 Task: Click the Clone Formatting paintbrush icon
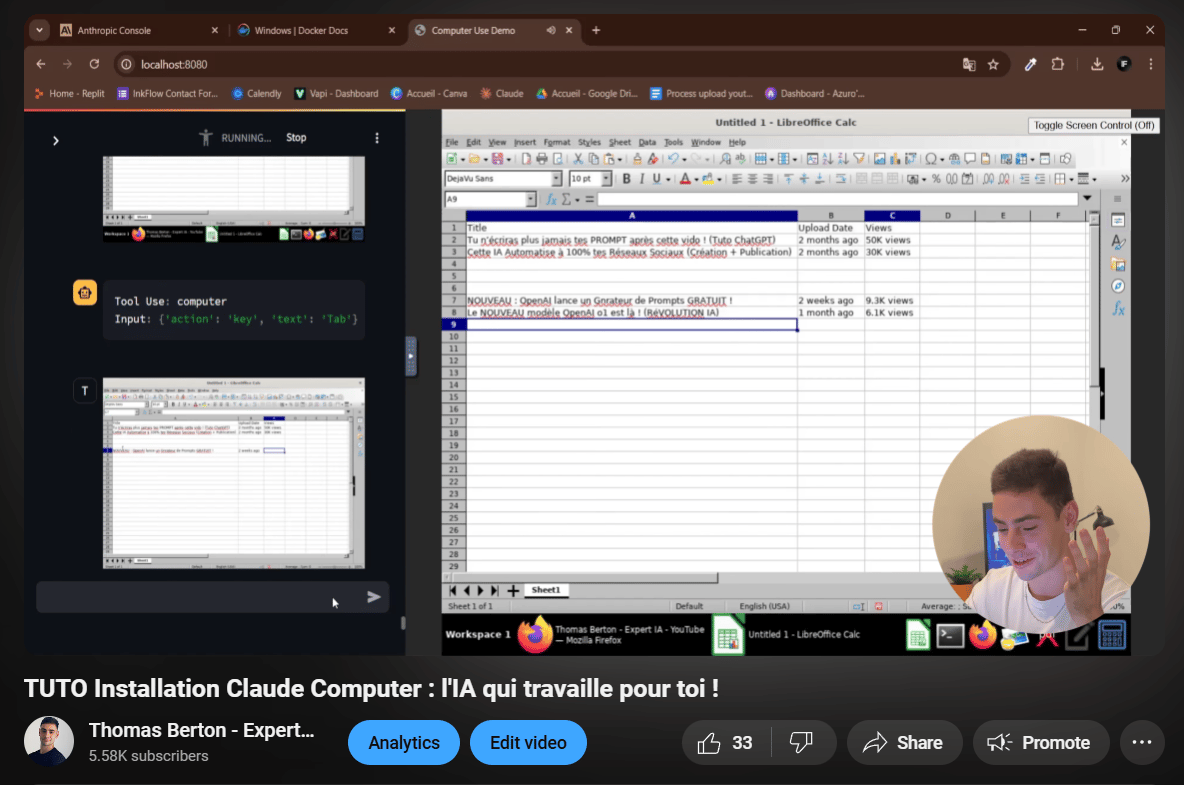[x=637, y=159]
